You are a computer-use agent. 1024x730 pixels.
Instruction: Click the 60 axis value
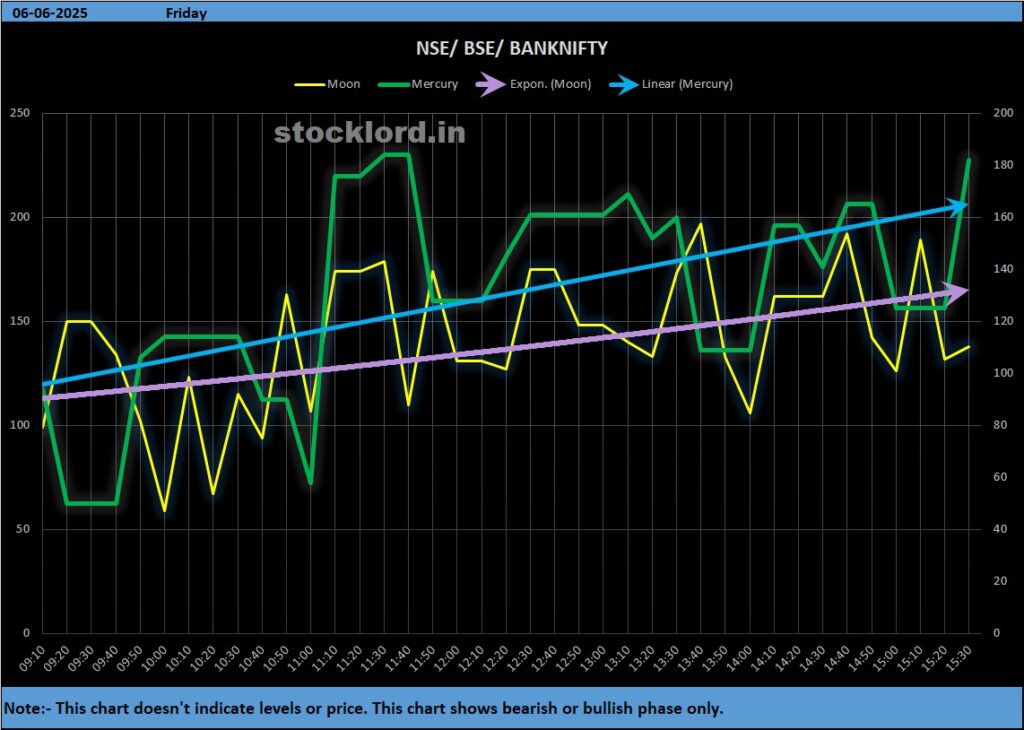(1000, 477)
